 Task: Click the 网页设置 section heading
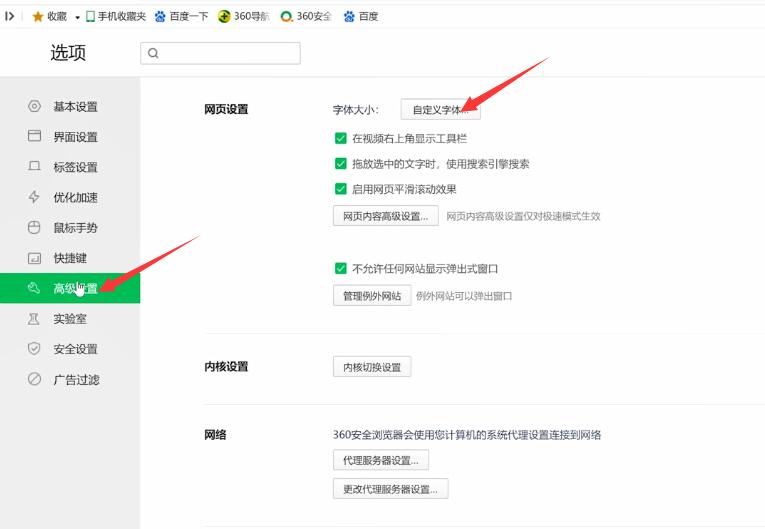[226, 109]
